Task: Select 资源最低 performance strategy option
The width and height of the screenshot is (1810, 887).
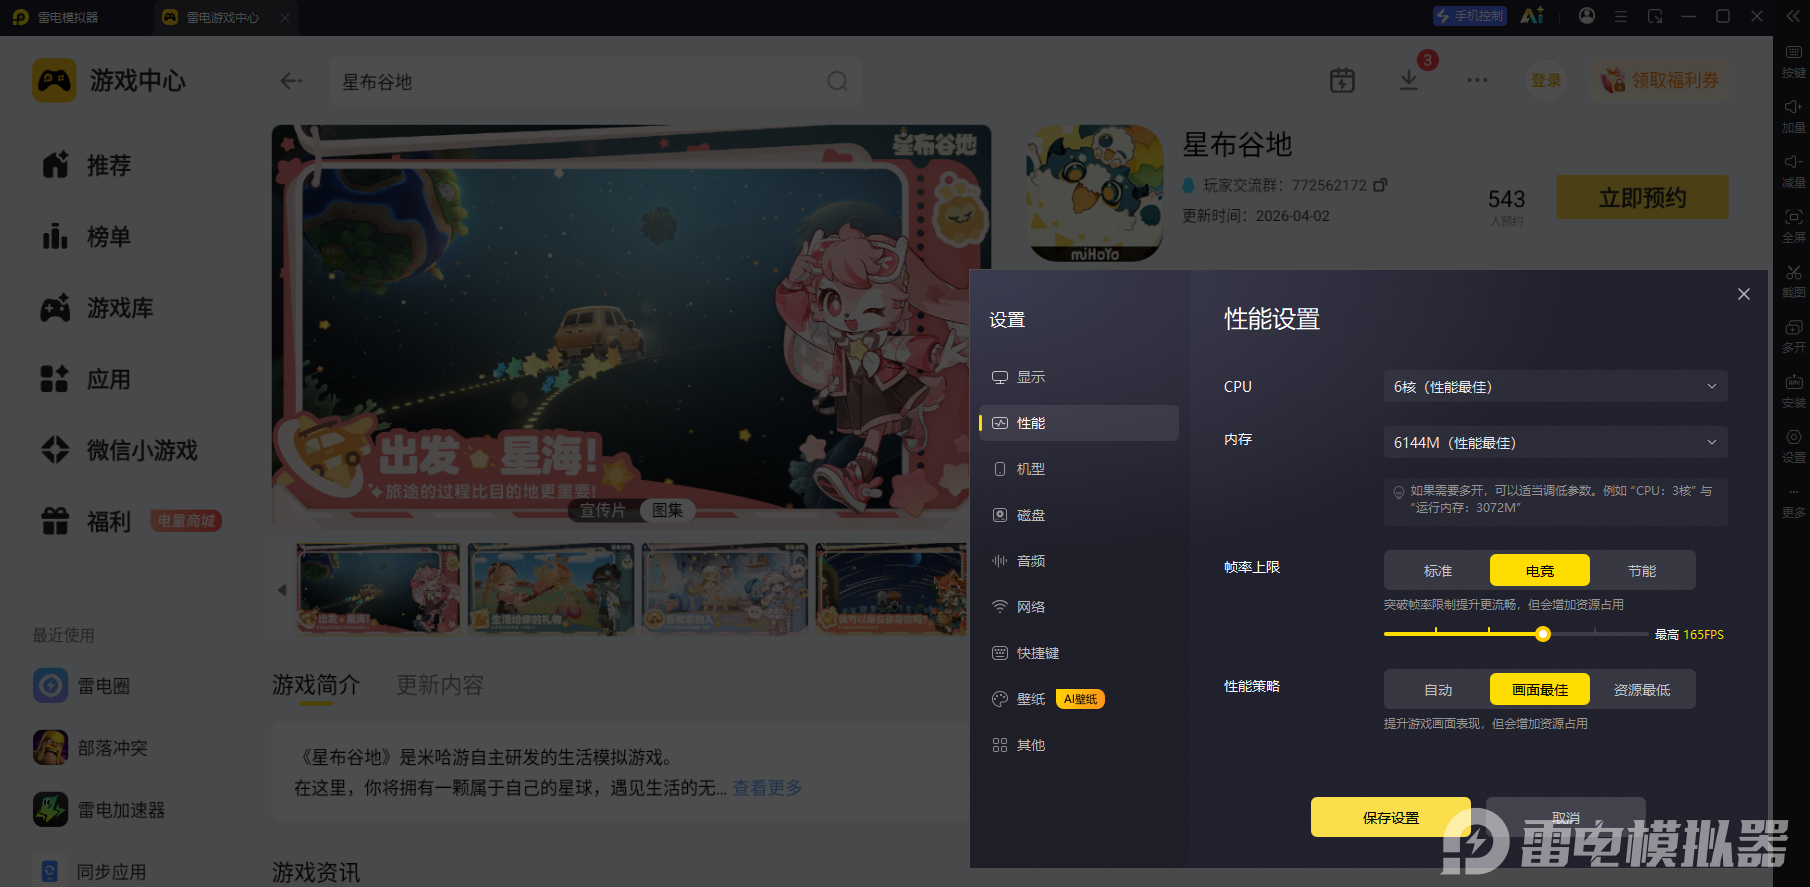Action: coord(1642,689)
